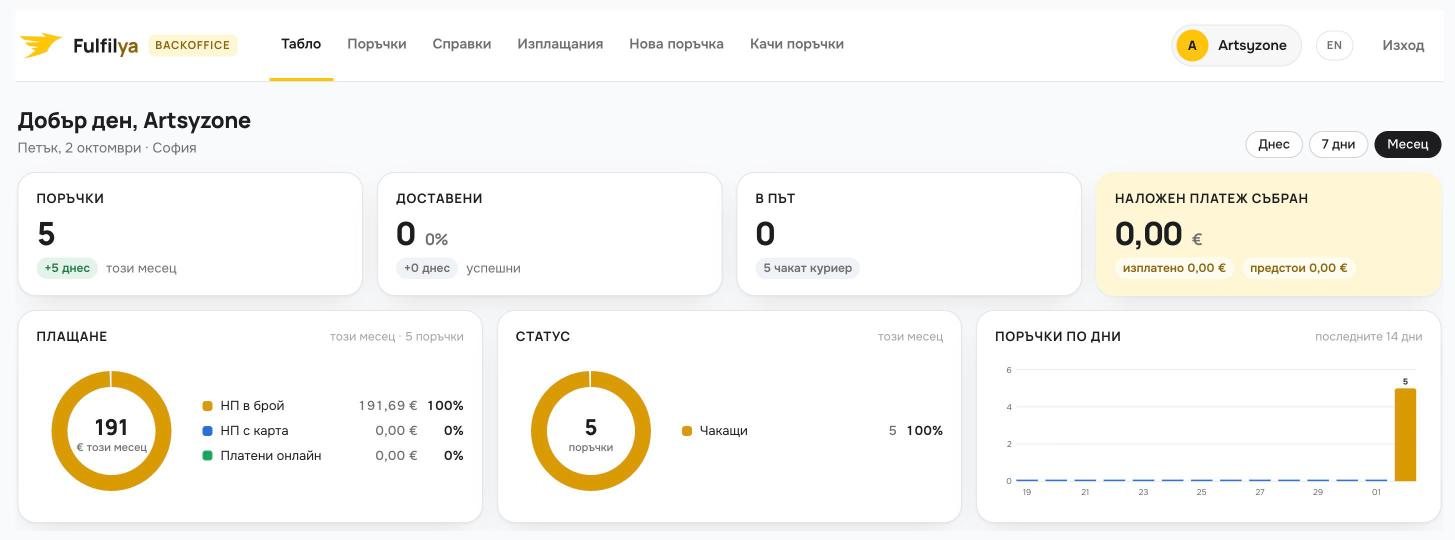This screenshot has width=1455, height=540.
Task: Open the Справки section
Action: click(462, 44)
